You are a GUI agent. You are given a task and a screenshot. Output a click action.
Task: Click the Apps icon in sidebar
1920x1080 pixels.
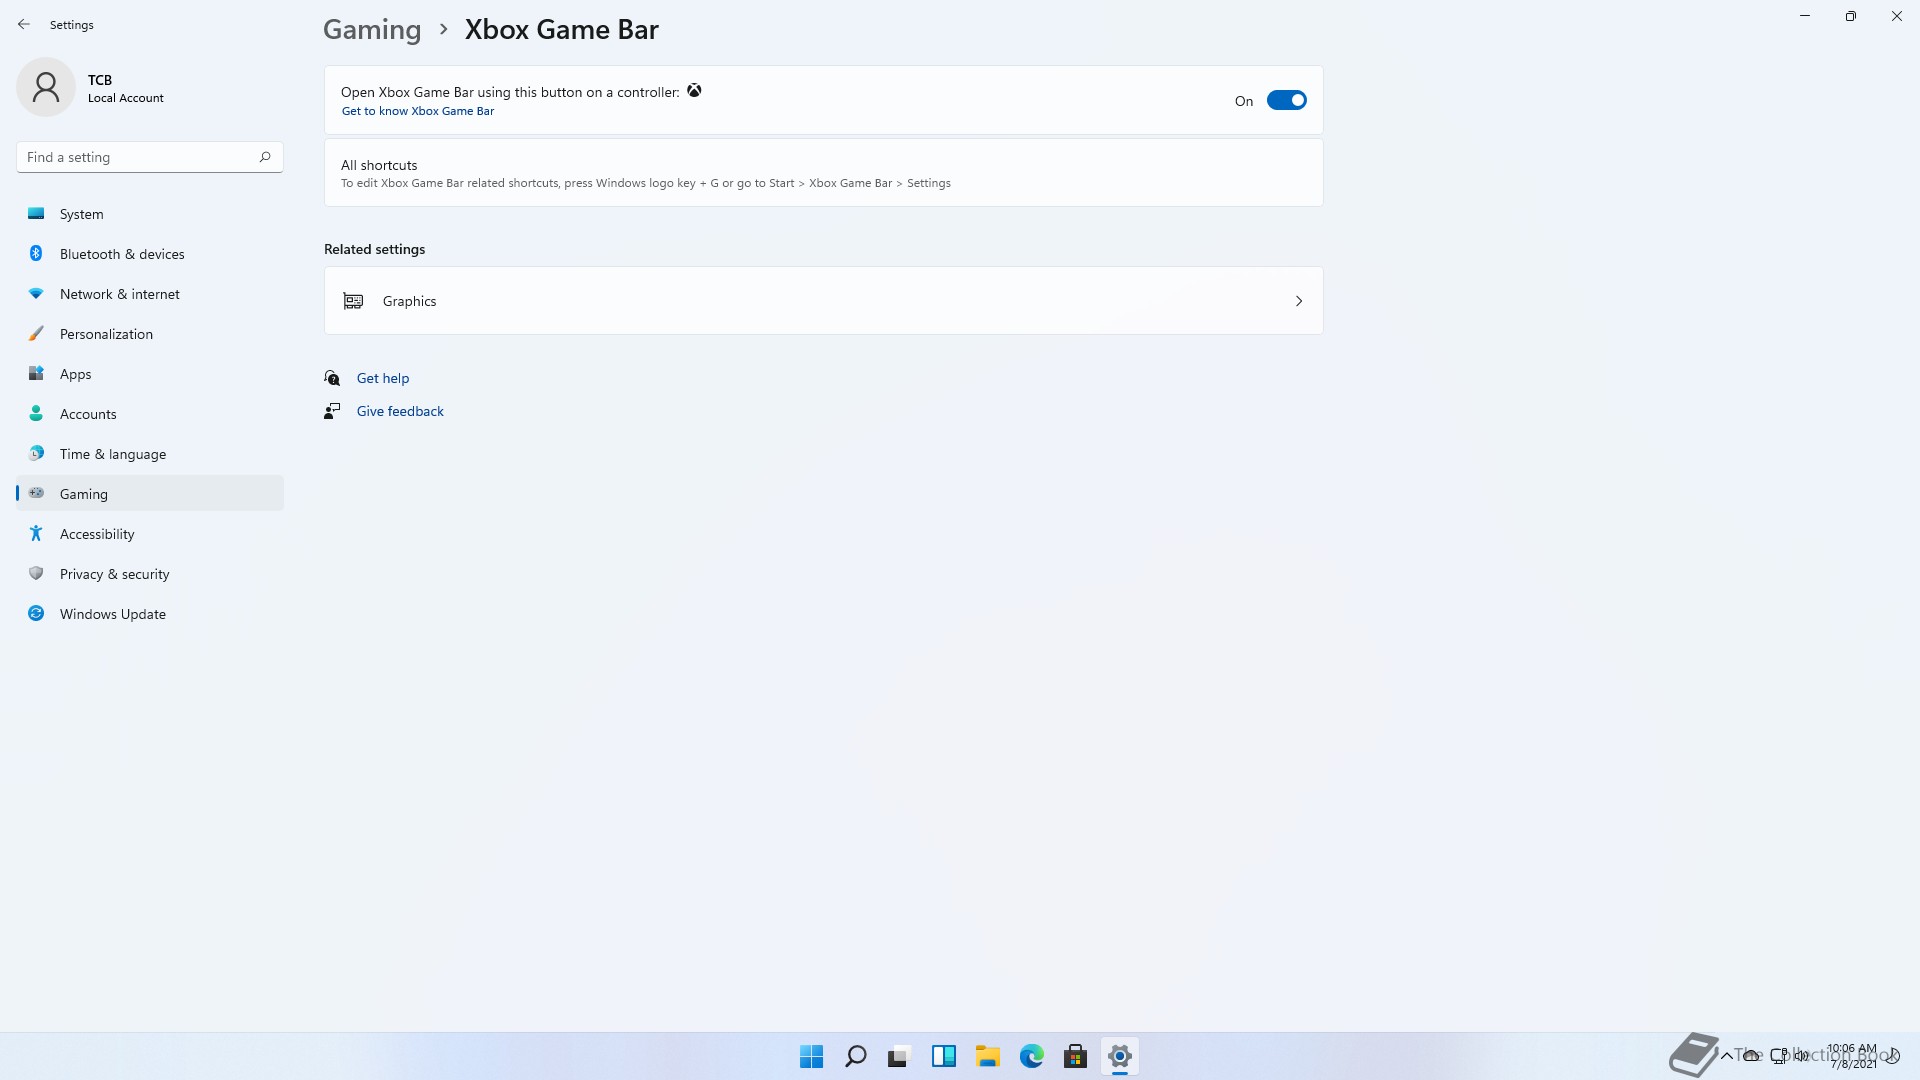pyautogui.click(x=36, y=373)
